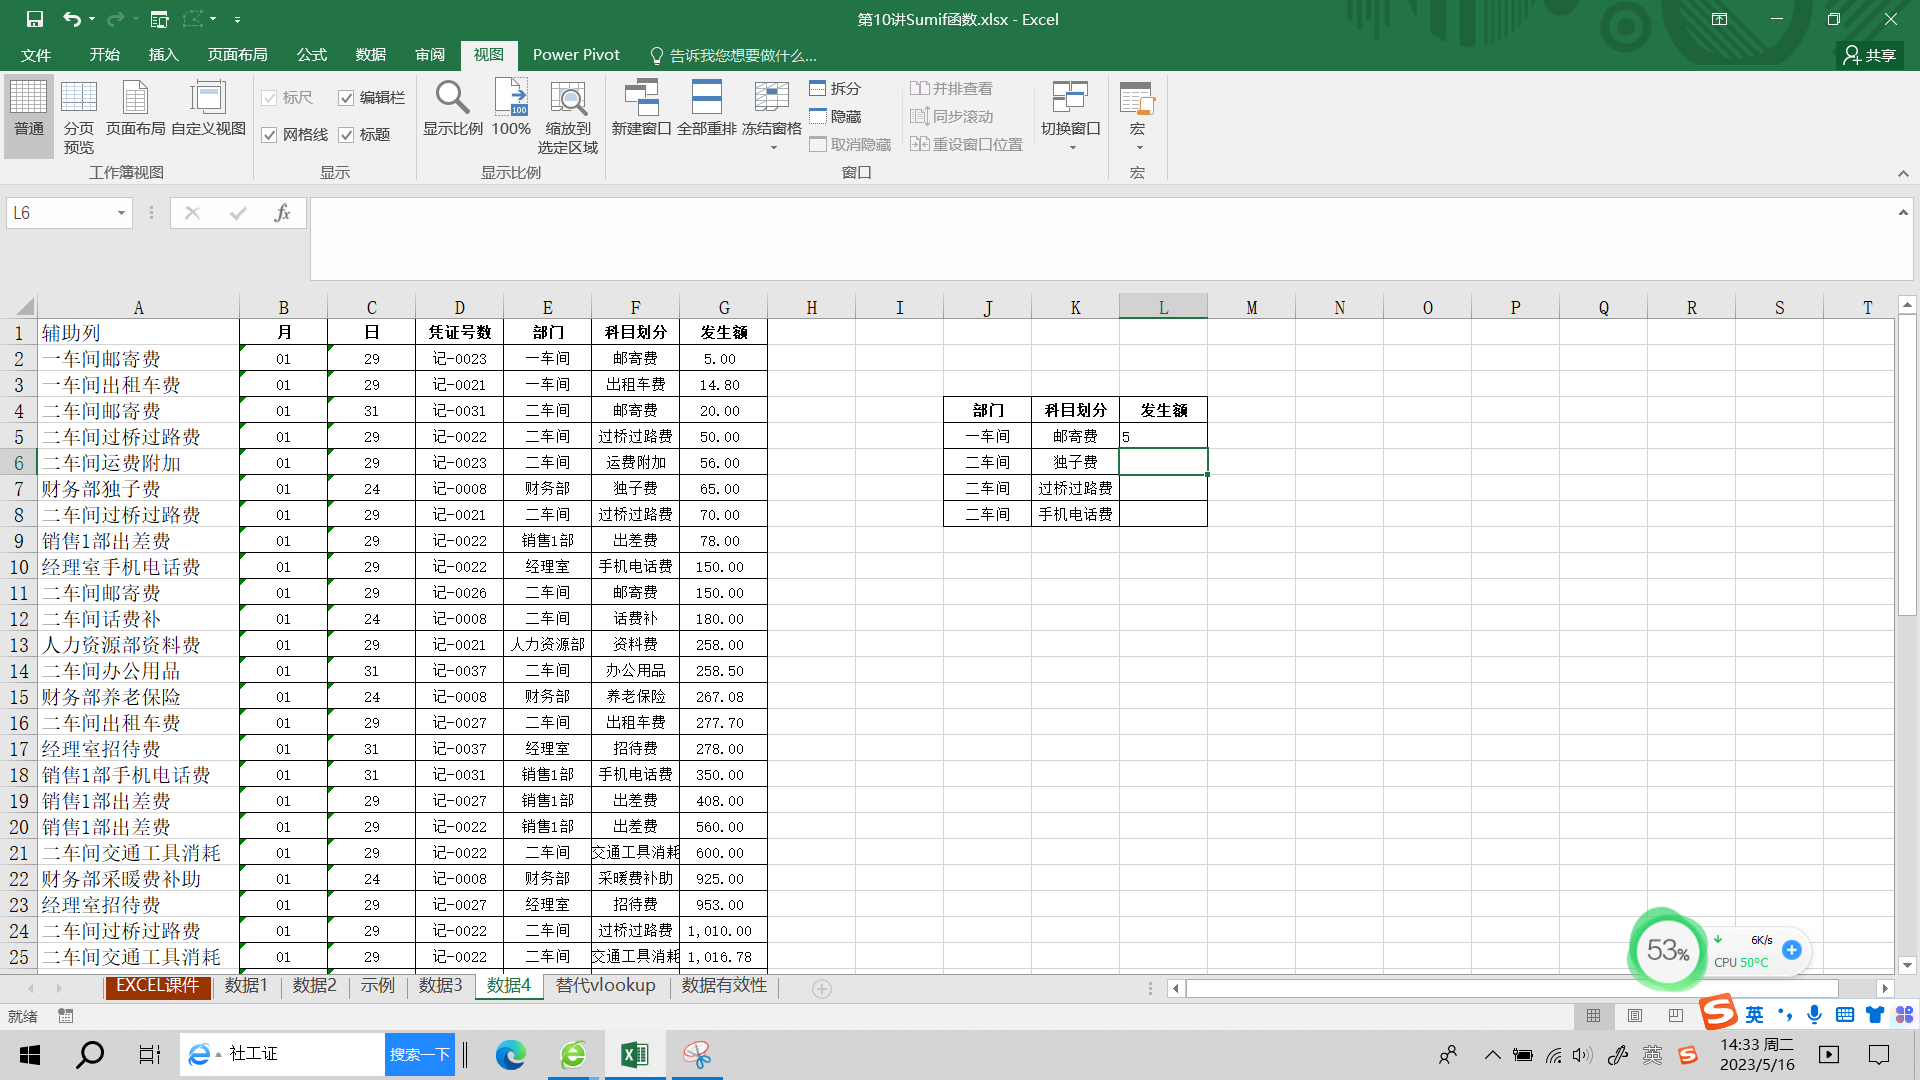
Task: Select row 6 header
Action: pos(19,463)
